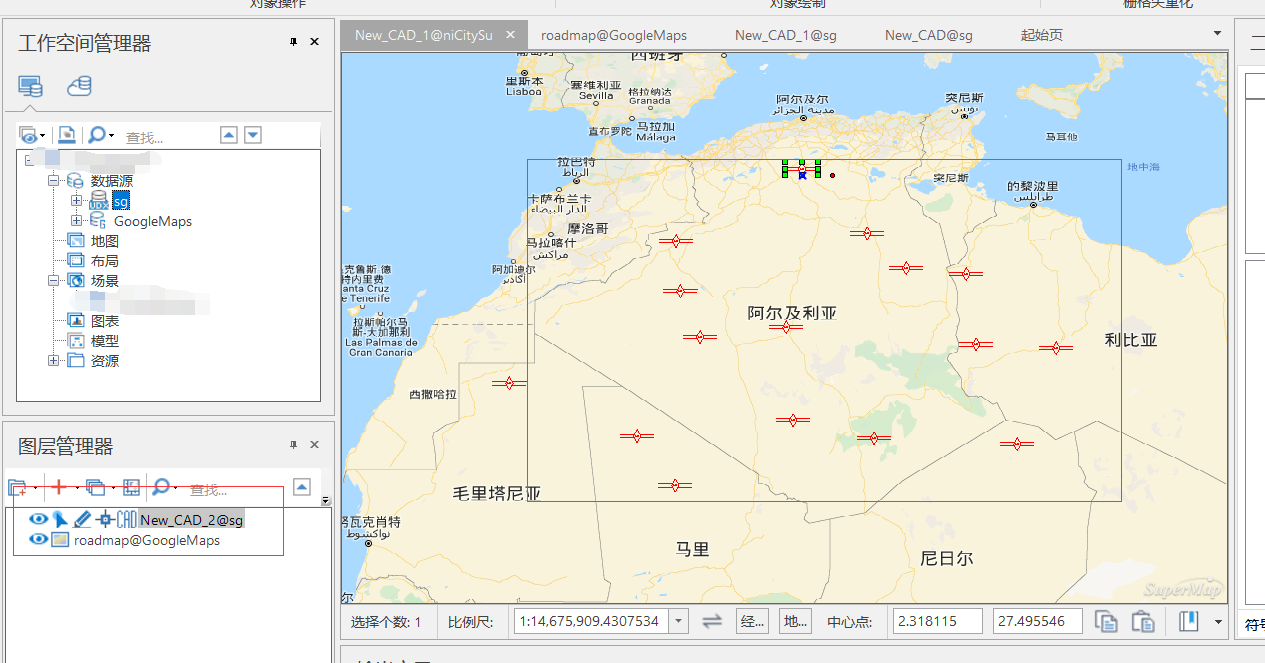This screenshot has height=663, width=1265.
Task: Switch to the 起始页 tab
Action: (1042, 35)
